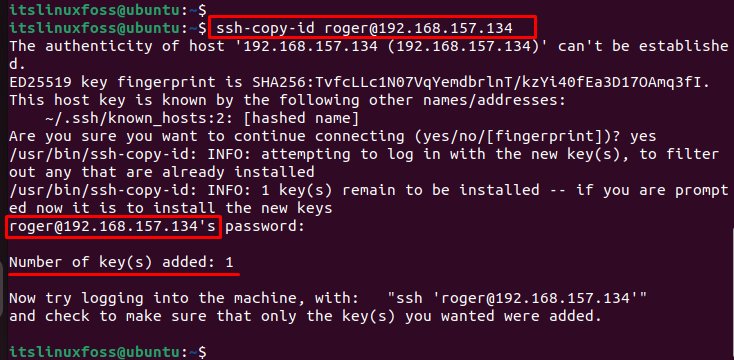The height and width of the screenshot is (360, 734).
Task: Click 'ed now it is to install the new keys'
Action: point(171,208)
